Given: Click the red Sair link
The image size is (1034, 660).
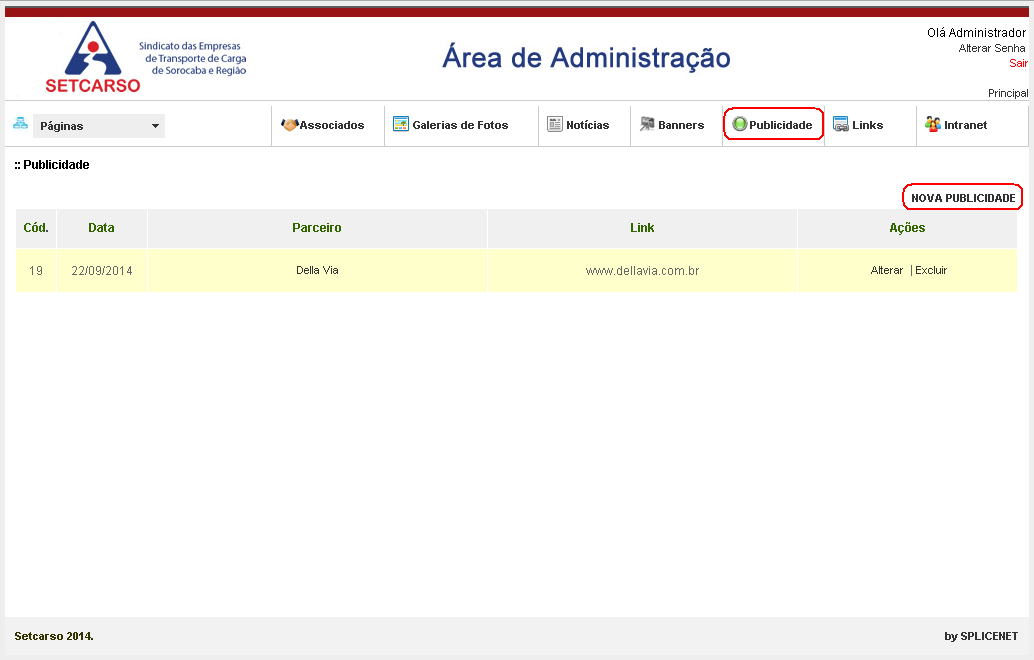Looking at the screenshot, I should [x=1018, y=63].
